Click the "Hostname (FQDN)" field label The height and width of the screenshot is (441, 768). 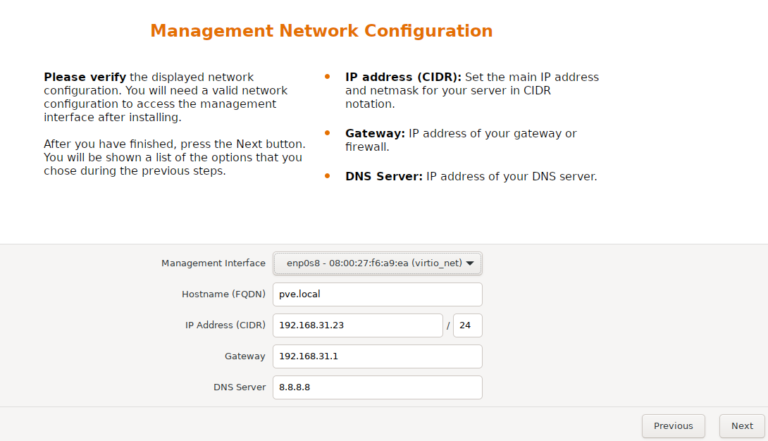click(223, 294)
